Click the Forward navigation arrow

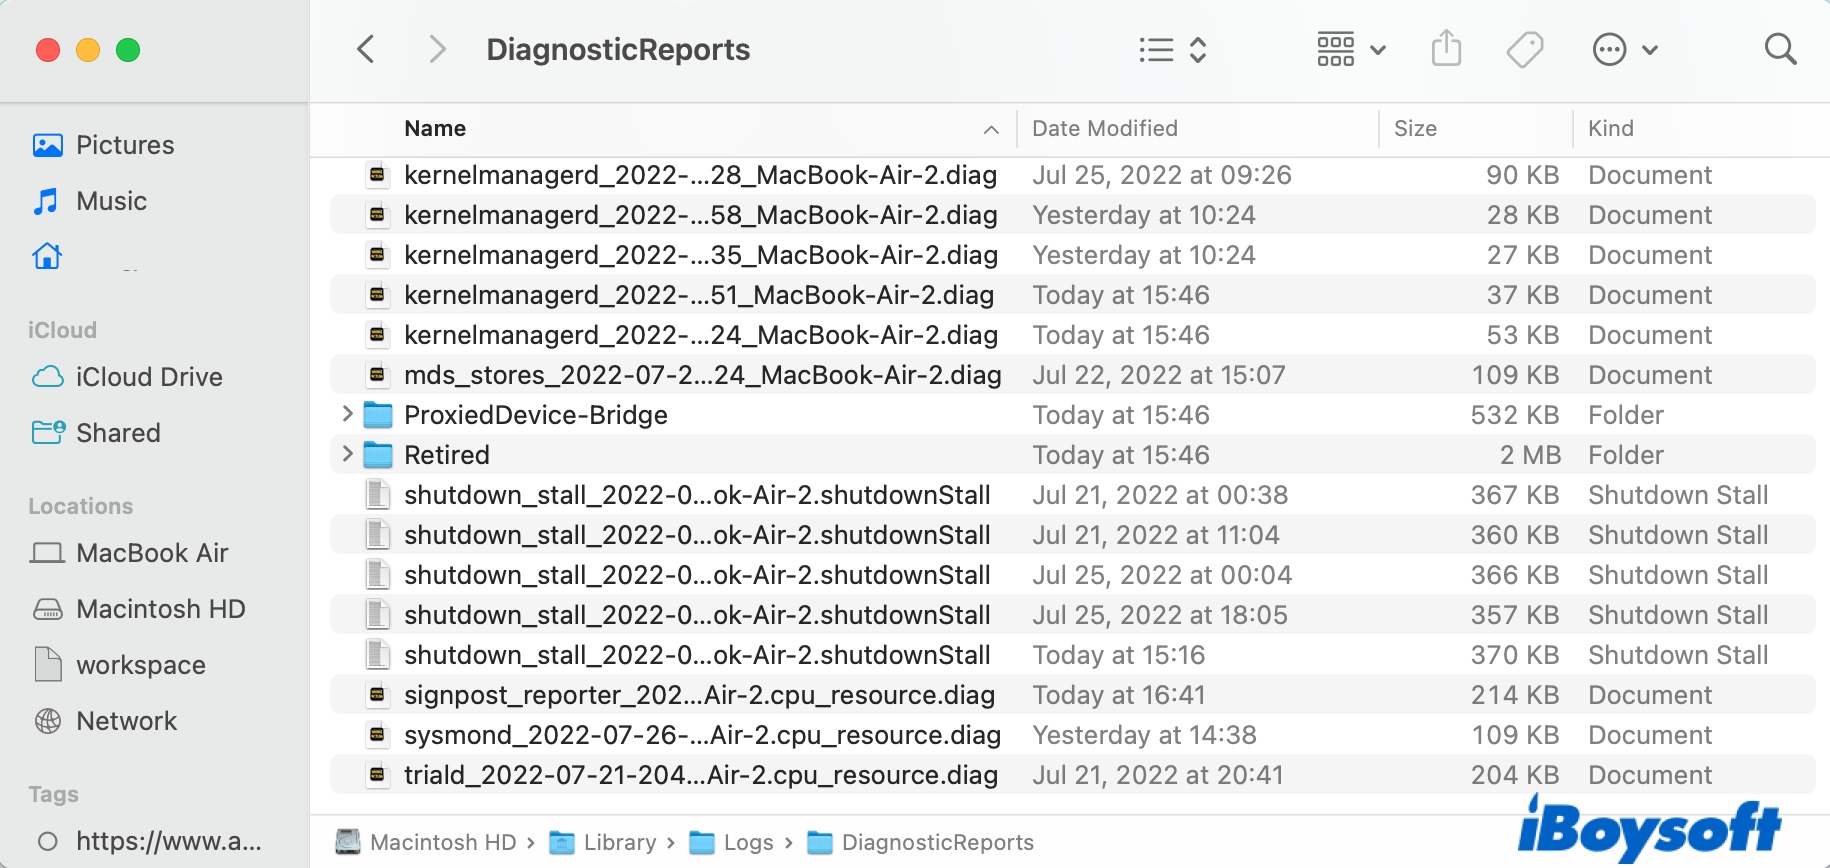pos(436,49)
